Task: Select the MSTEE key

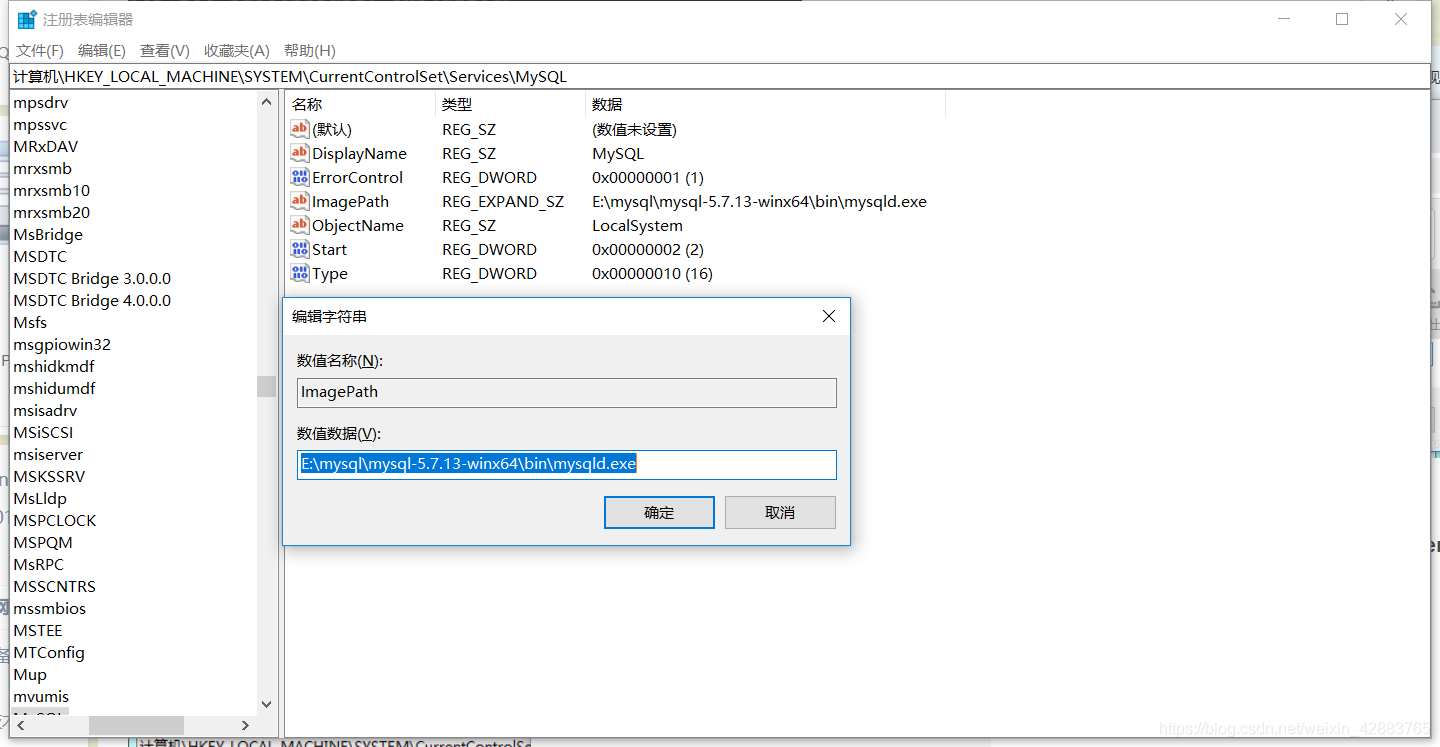Action: 38,630
